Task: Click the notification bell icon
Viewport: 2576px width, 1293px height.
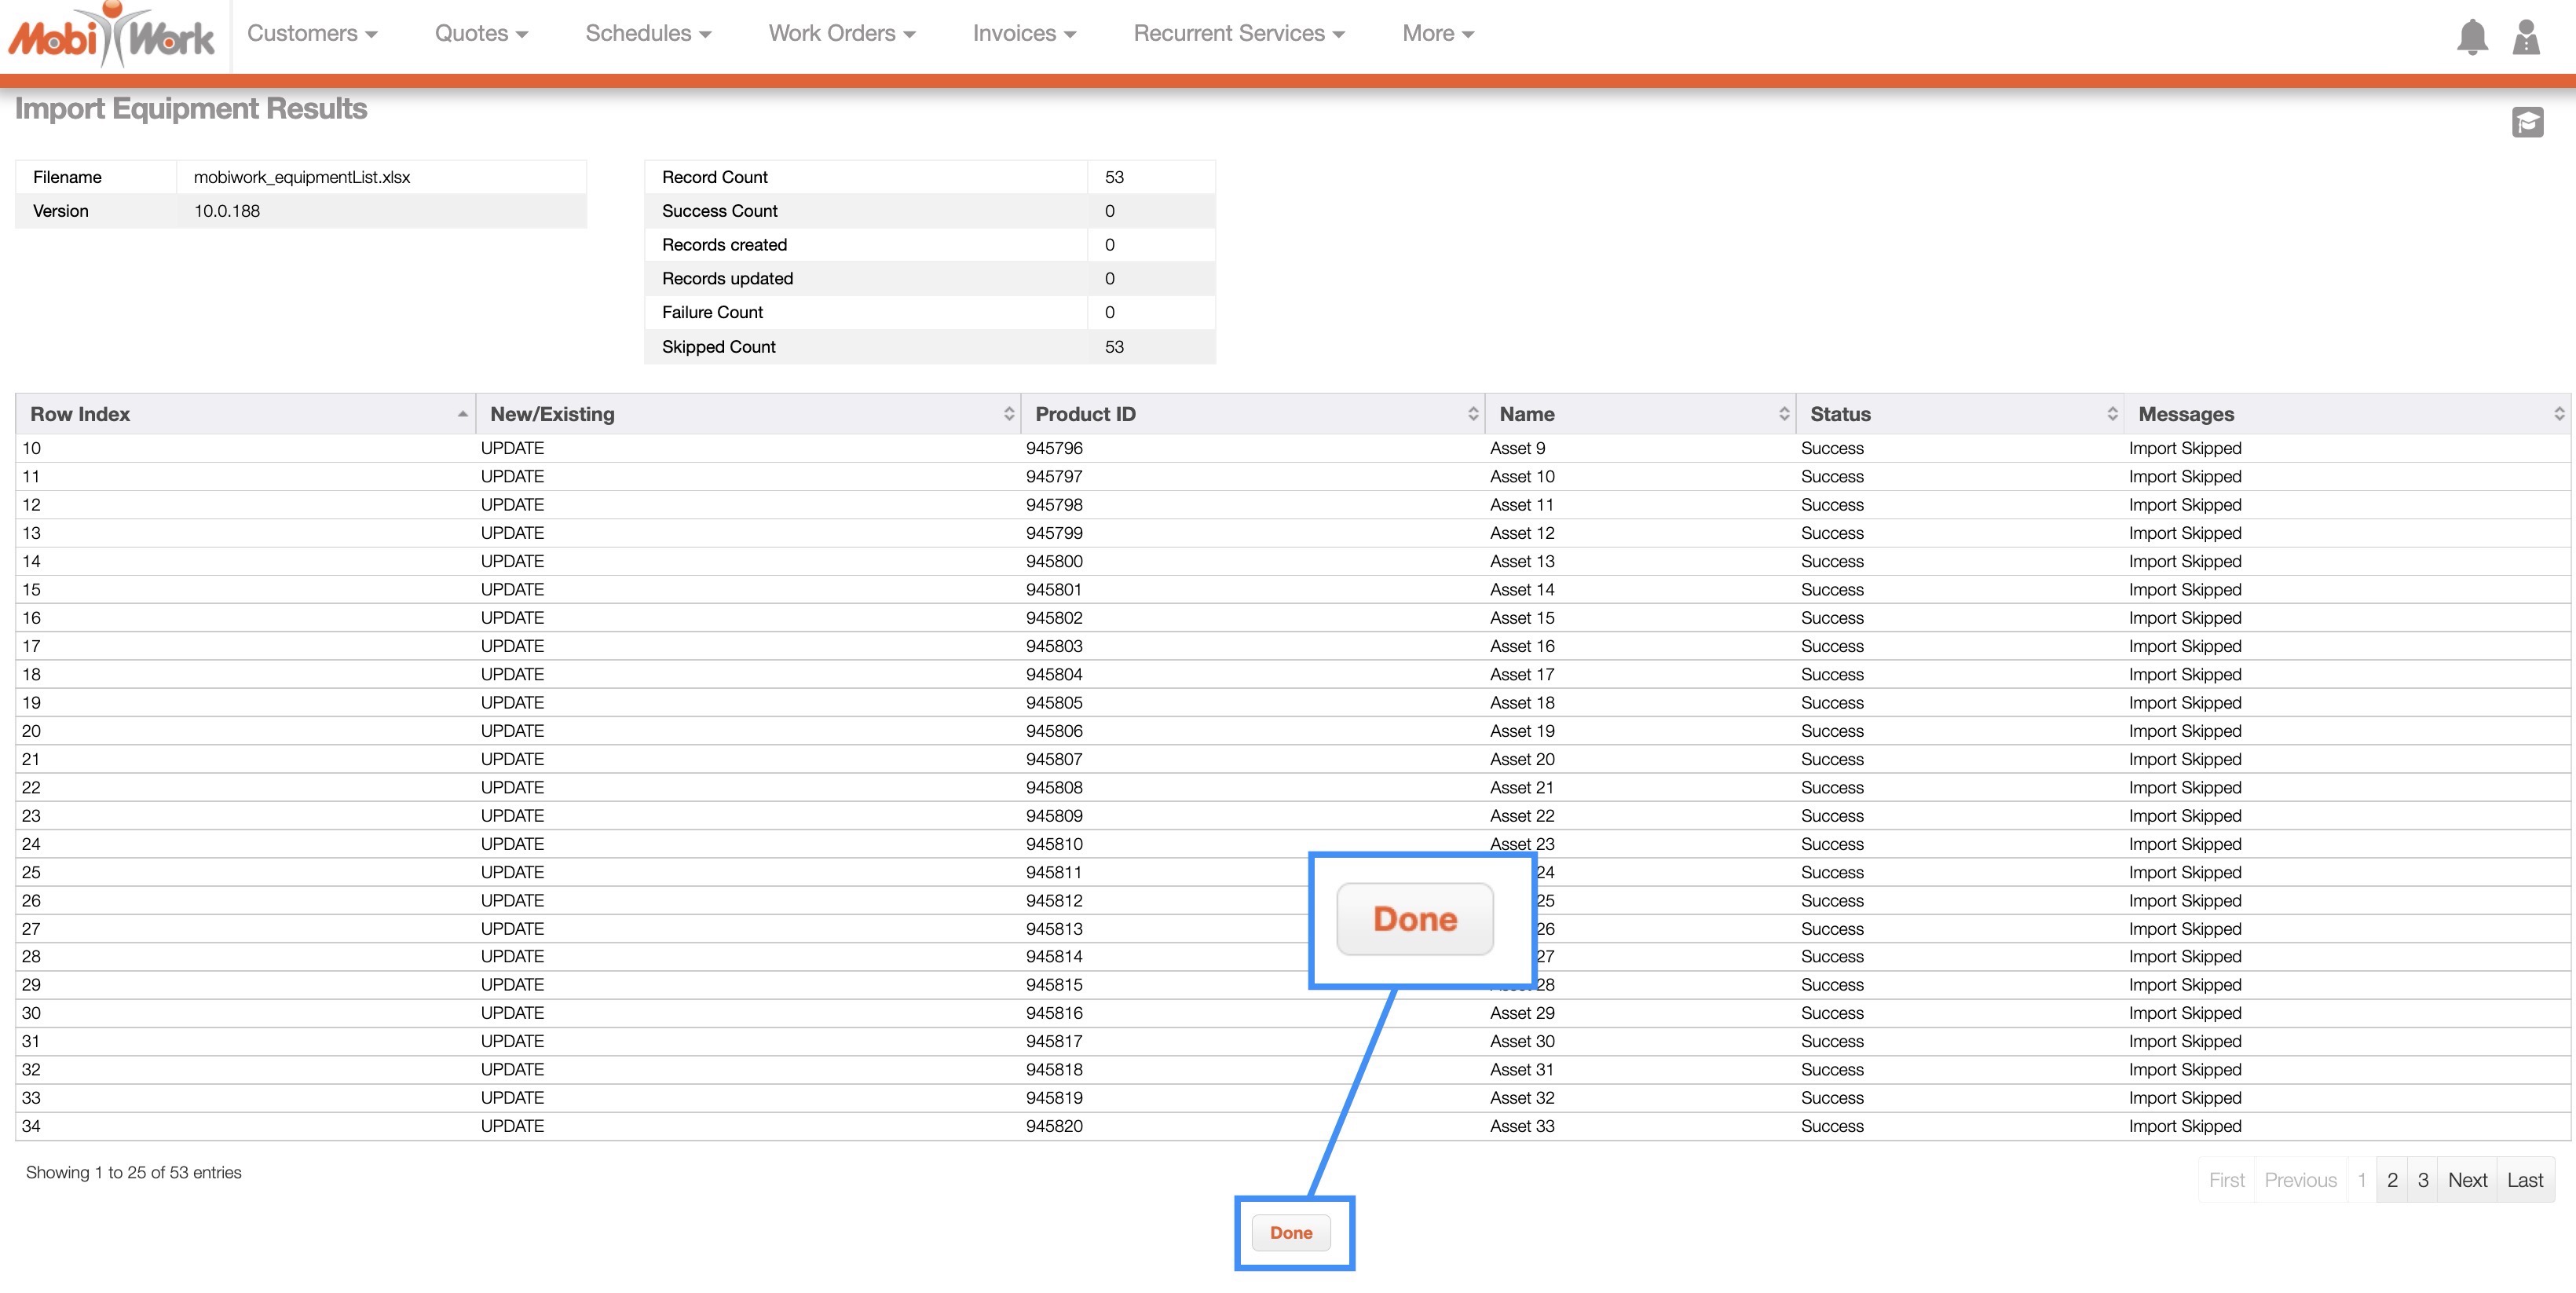Action: (x=2471, y=37)
